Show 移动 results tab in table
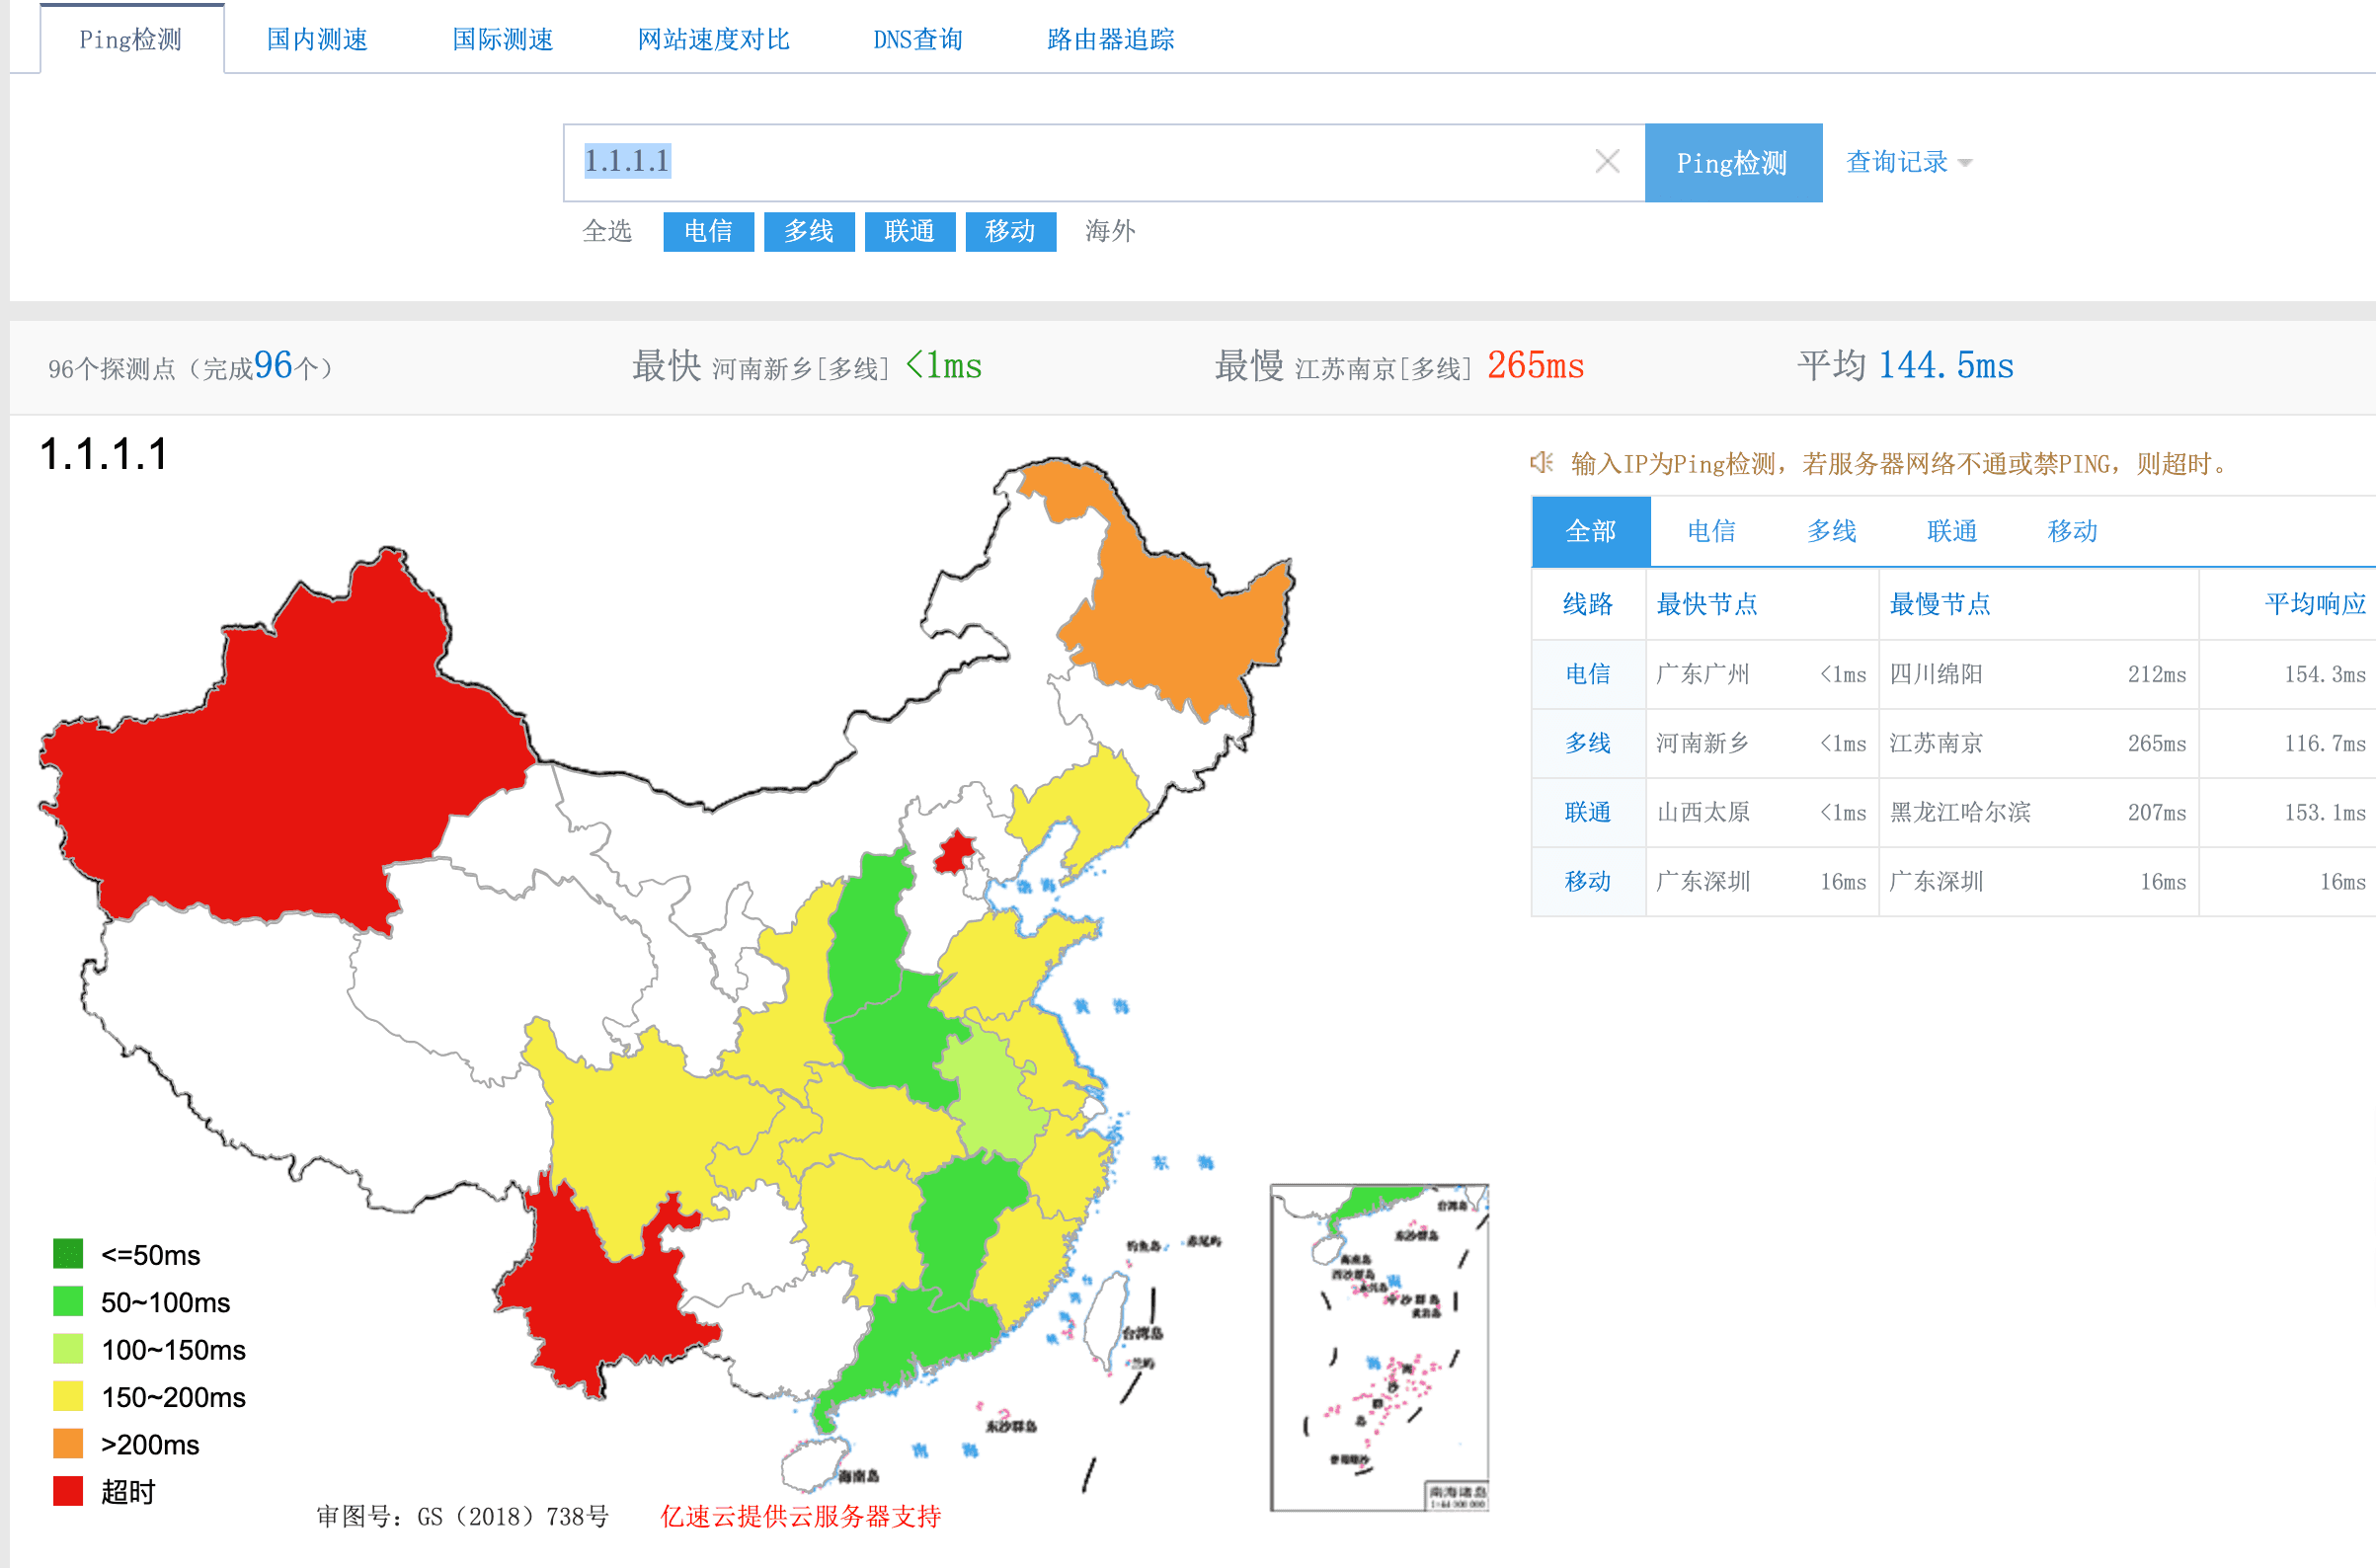 tap(2072, 531)
